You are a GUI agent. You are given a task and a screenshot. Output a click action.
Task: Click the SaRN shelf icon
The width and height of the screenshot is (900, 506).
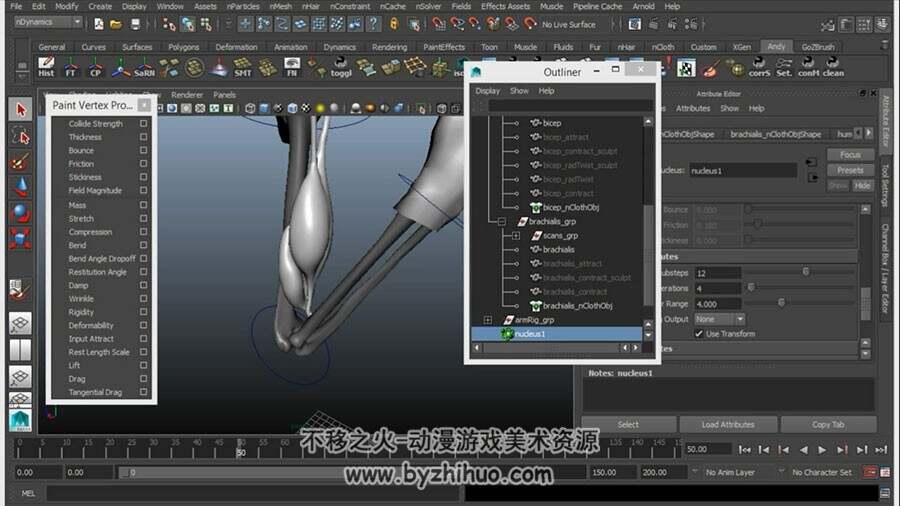pyautogui.click(x=145, y=67)
